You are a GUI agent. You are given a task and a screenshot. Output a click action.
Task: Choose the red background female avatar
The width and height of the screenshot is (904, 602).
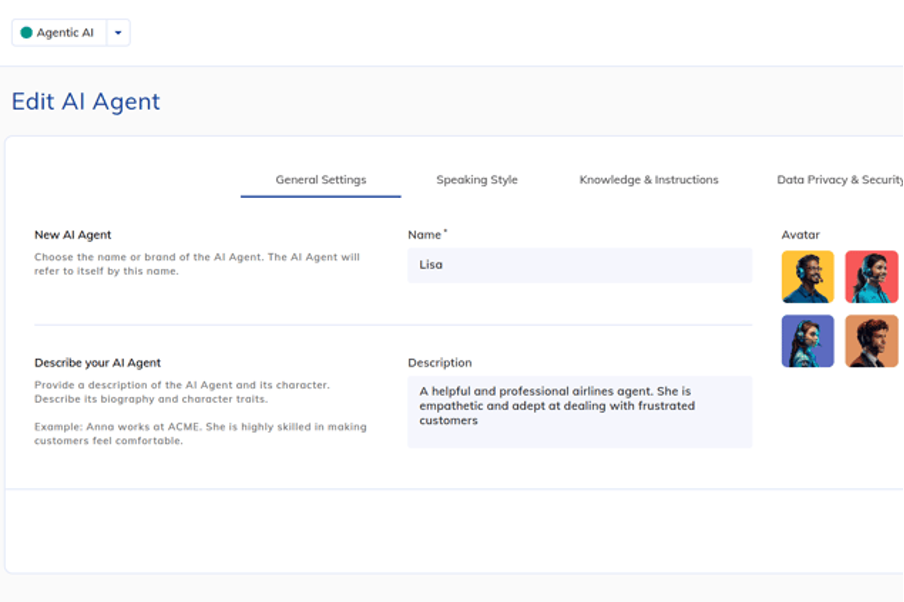[x=871, y=277]
